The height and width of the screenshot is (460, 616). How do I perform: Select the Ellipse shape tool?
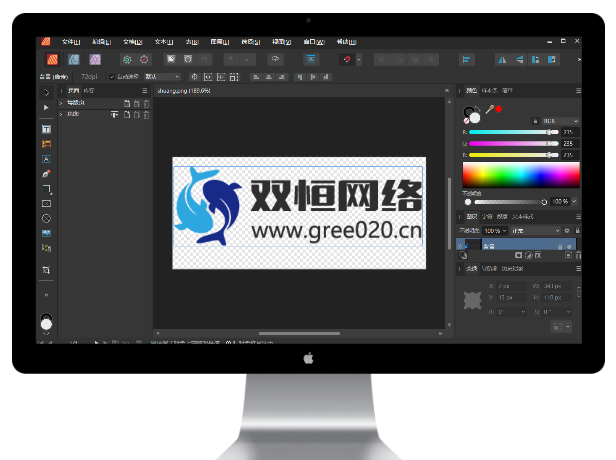[46, 218]
